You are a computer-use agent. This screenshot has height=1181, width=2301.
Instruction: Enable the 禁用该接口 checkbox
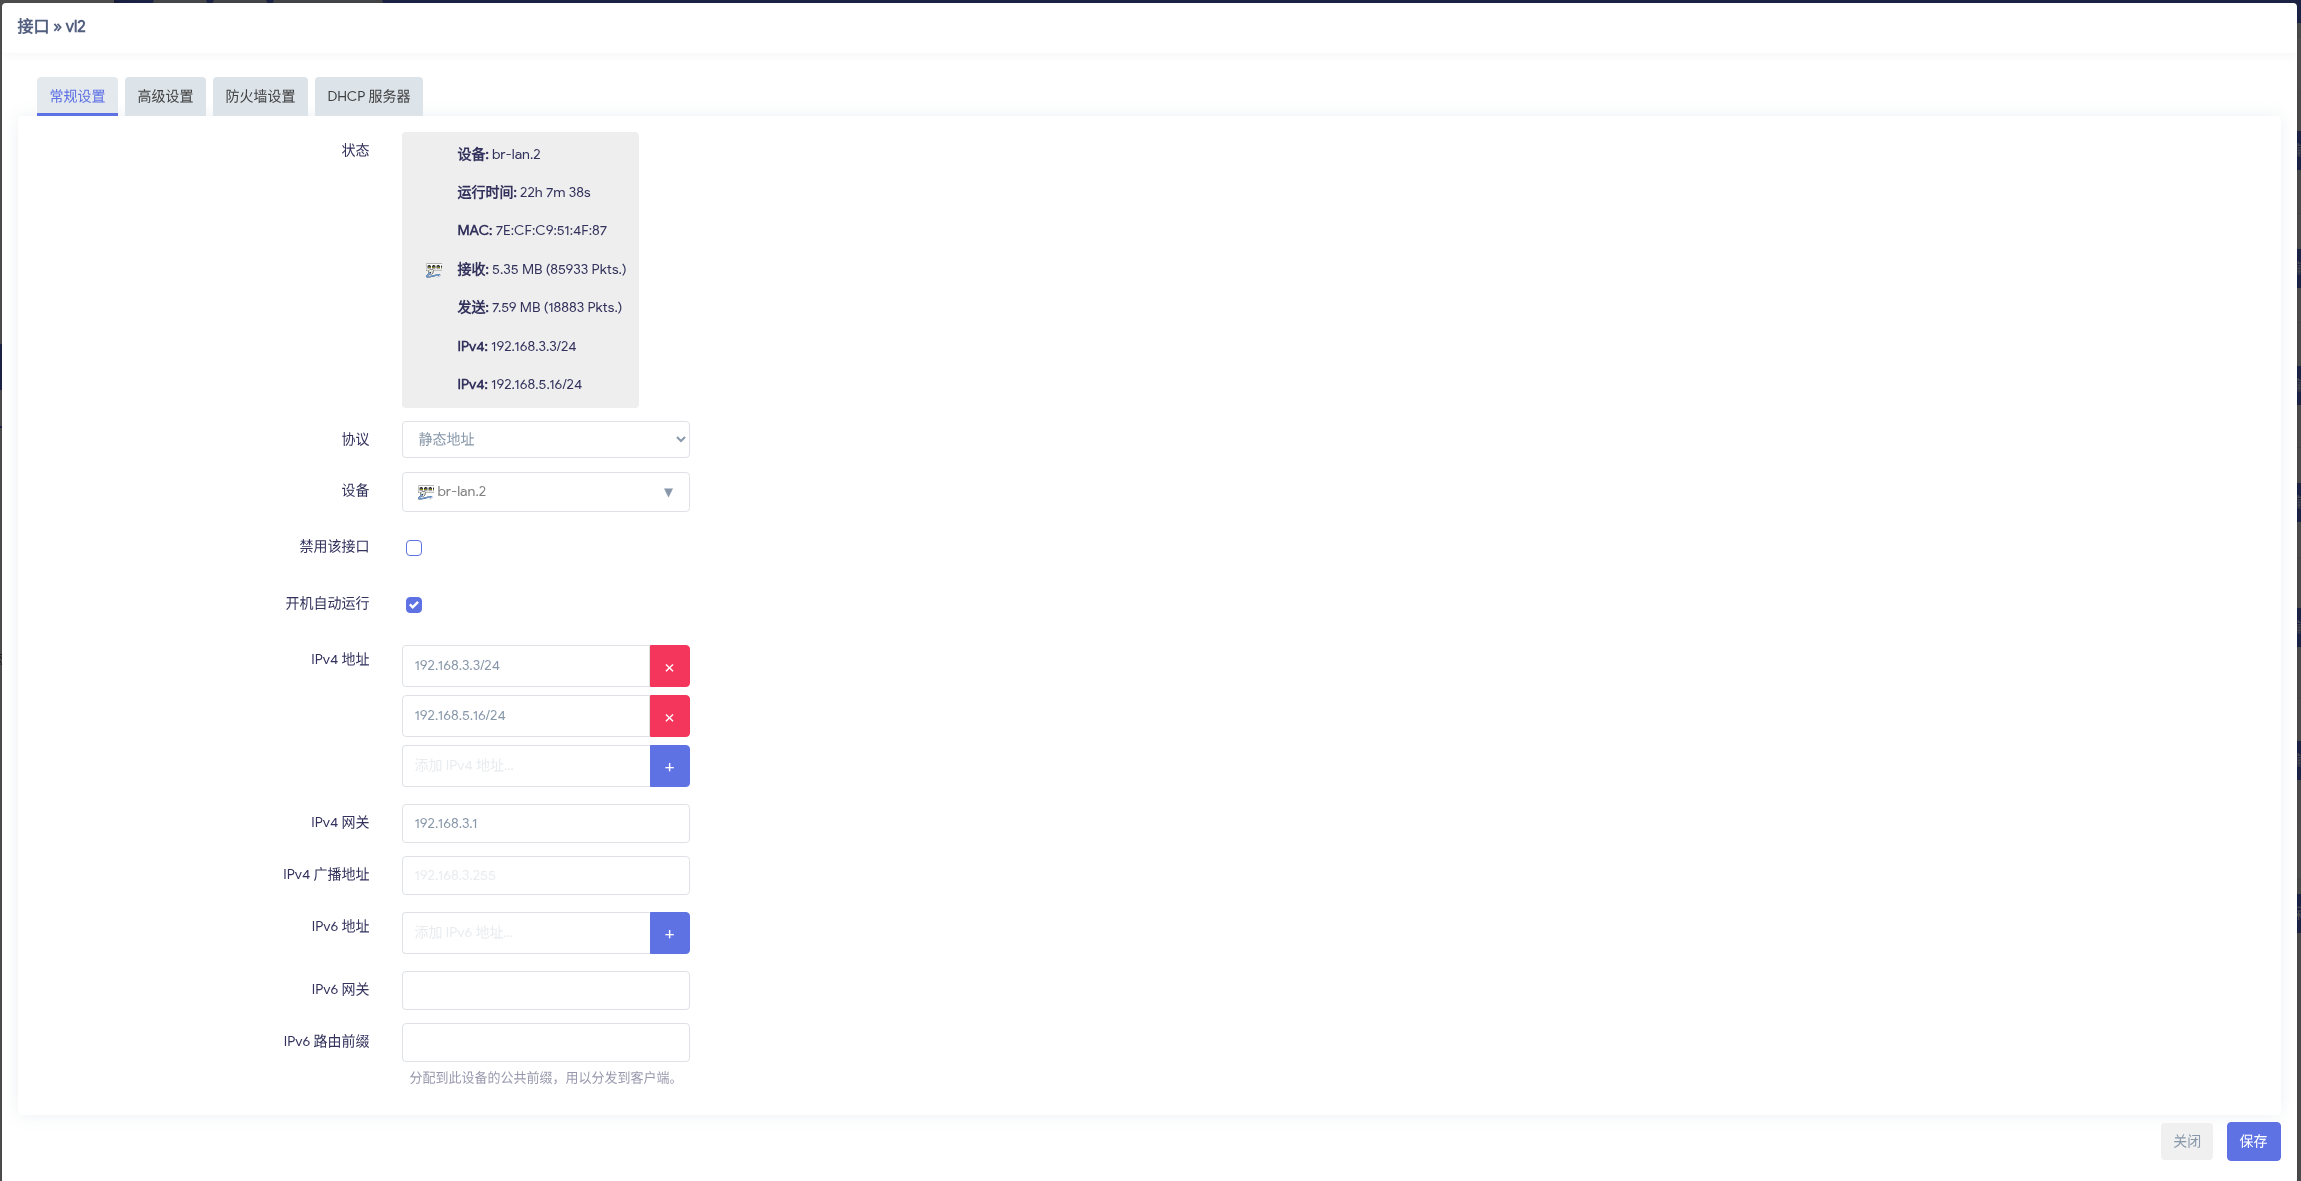click(x=414, y=548)
